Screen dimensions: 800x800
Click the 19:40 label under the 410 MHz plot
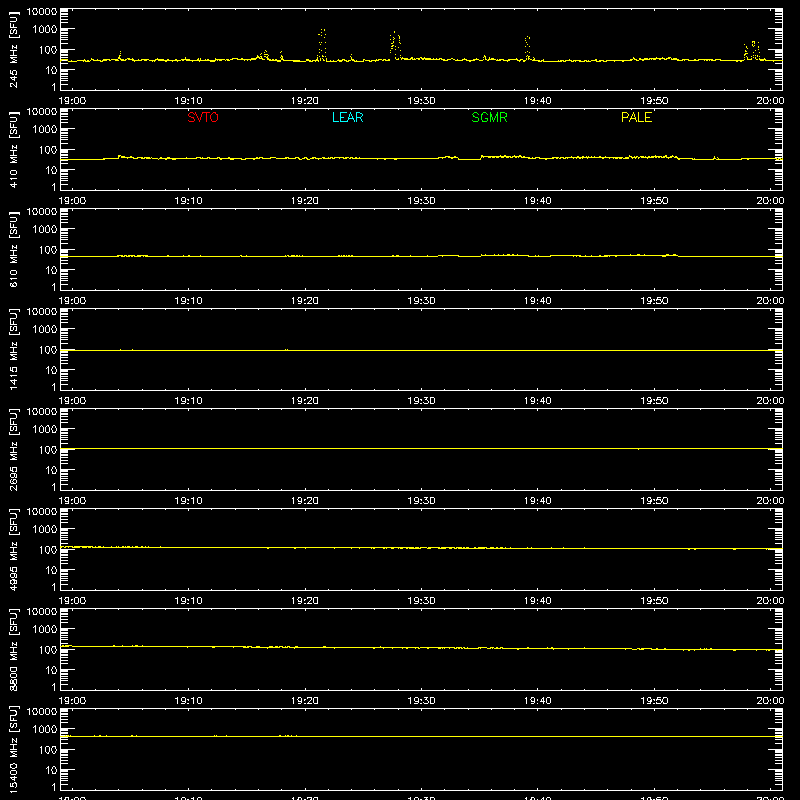(x=538, y=201)
